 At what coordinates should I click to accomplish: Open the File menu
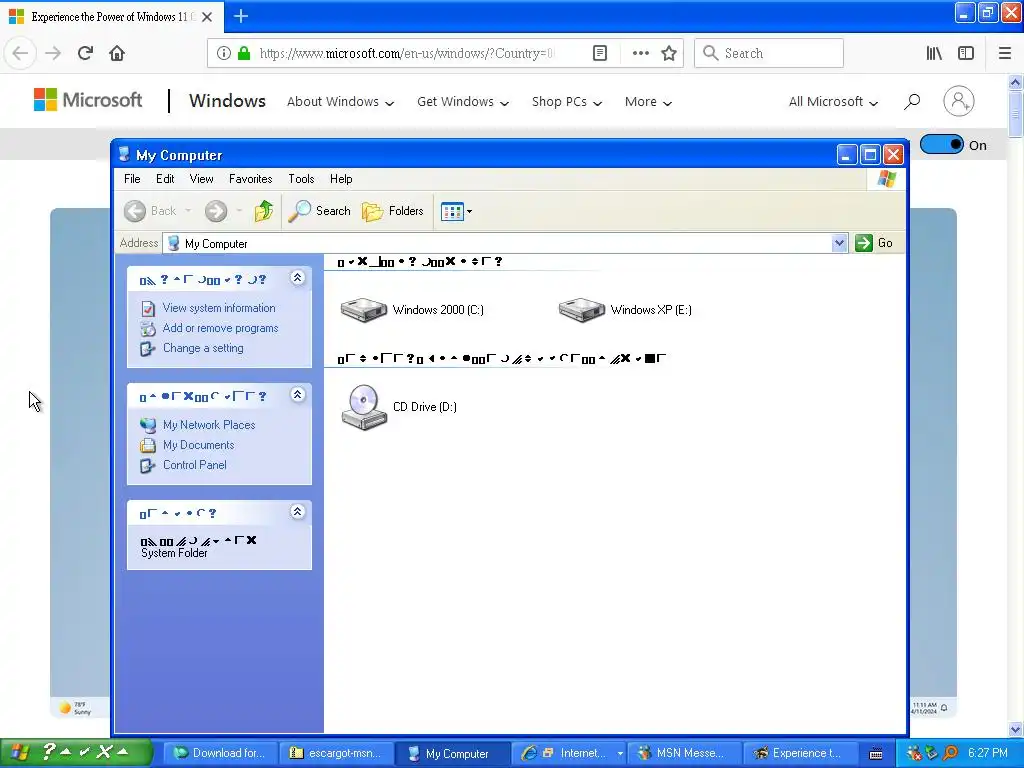click(x=132, y=179)
